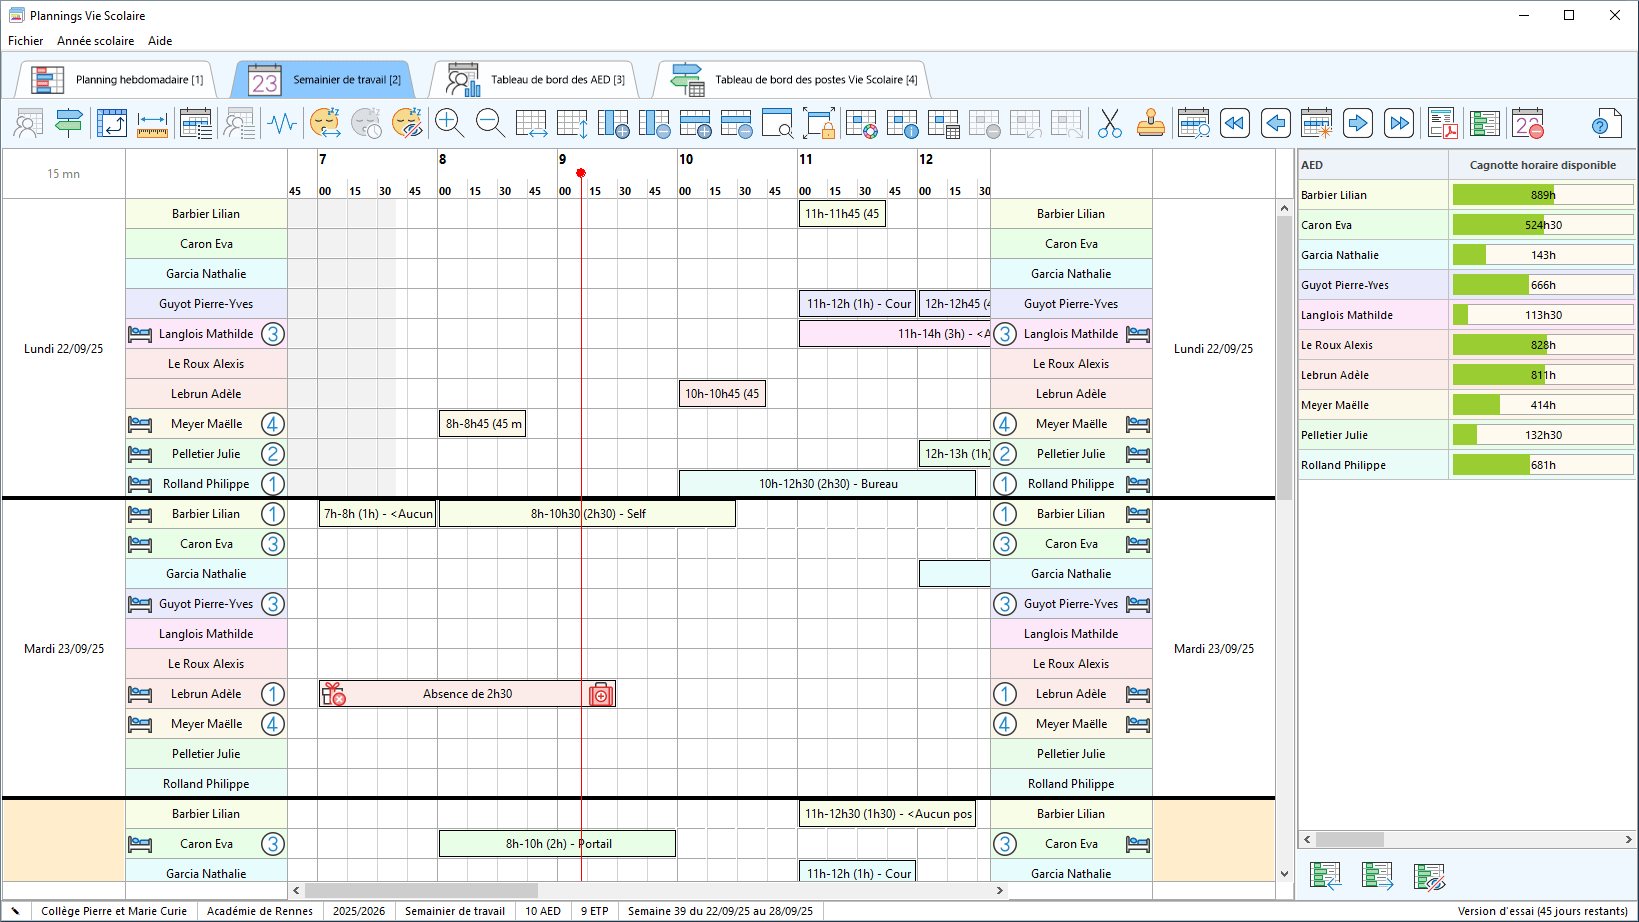This screenshot has height=922, width=1639.
Task: Go to next week with right arrow
Action: click(x=1357, y=123)
